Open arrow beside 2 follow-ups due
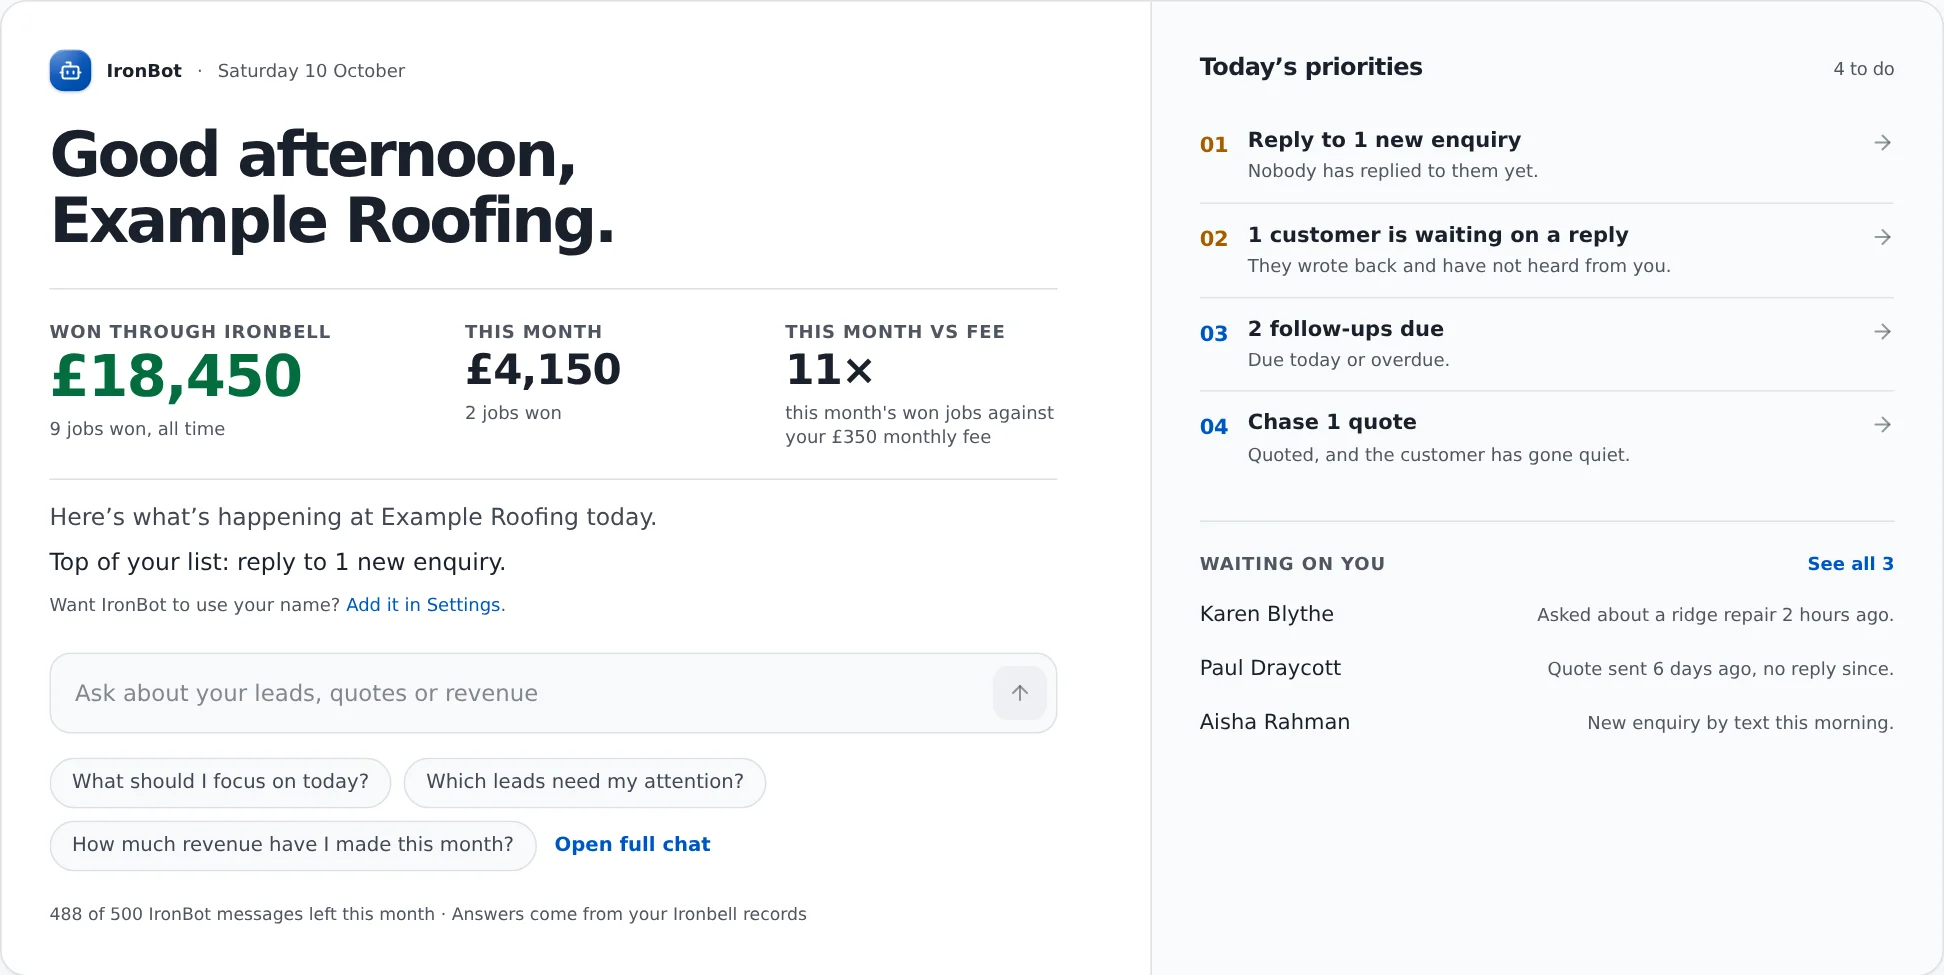 [1882, 331]
